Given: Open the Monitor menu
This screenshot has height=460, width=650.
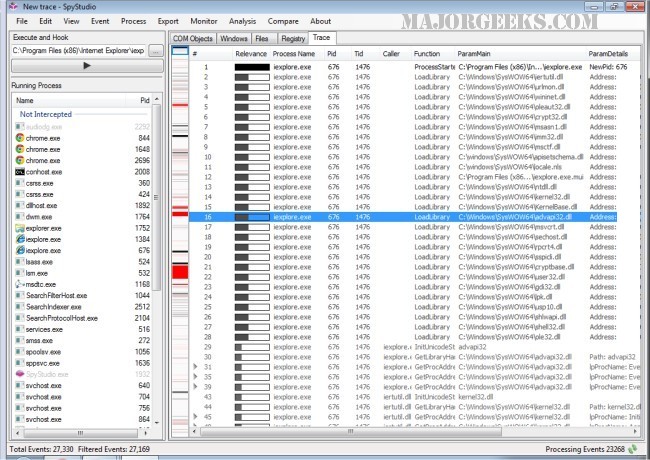Looking at the screenshot, I should (x=204, y=21).
